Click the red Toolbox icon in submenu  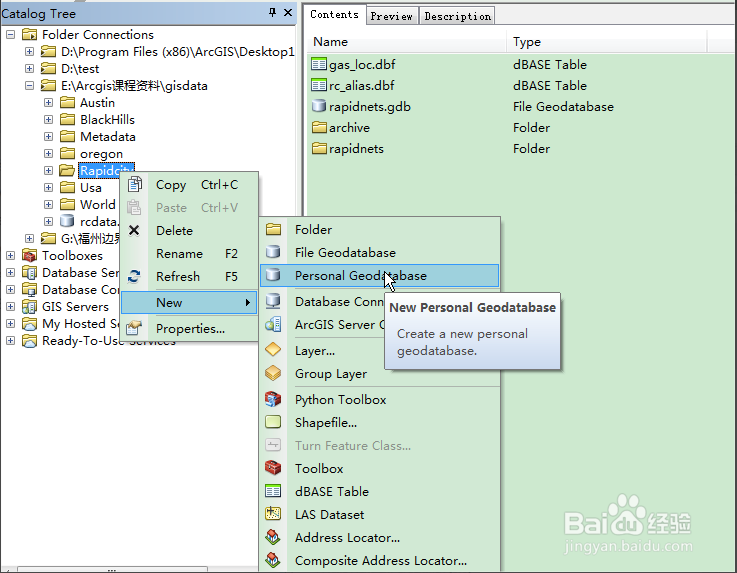[273, 468]
